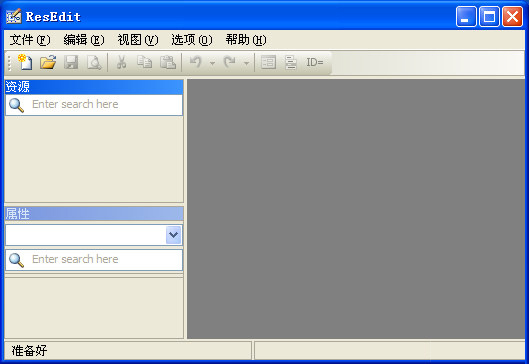
Task: Click the 属性 panel header
Action: (x=94, y=214)
